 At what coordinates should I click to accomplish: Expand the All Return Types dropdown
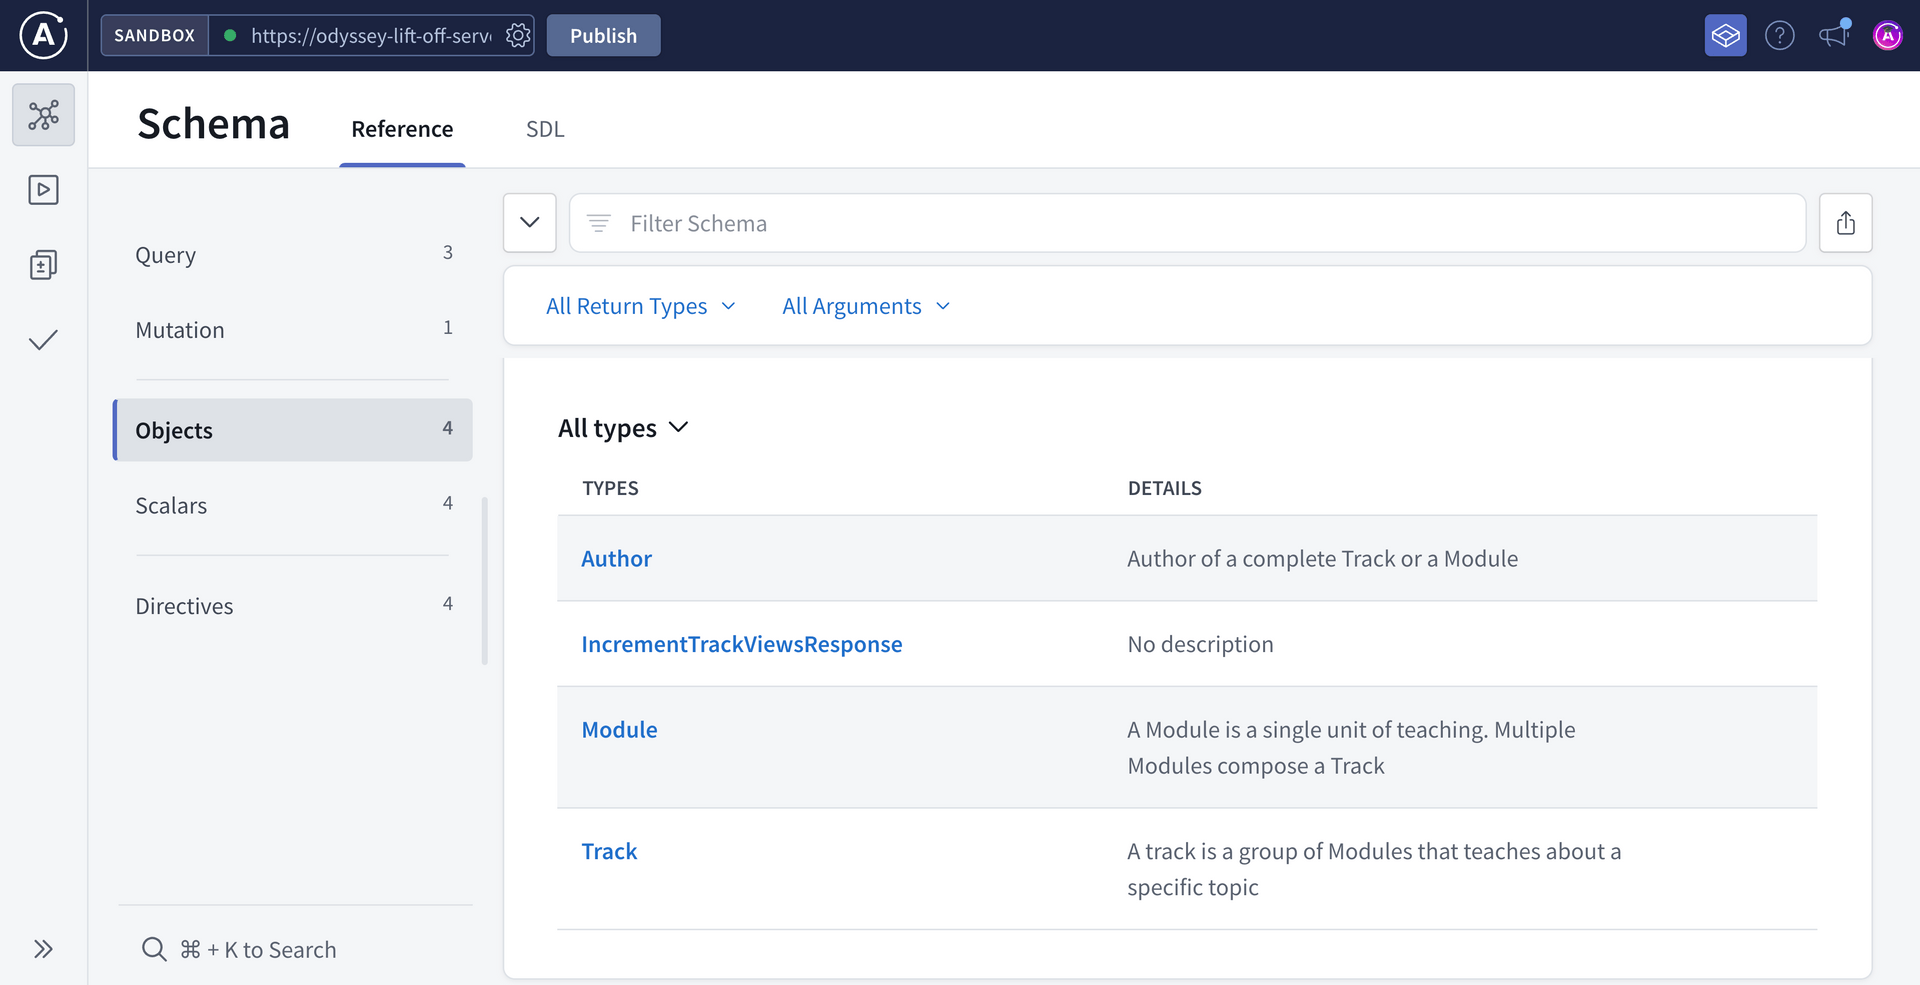[x=640, y=306]
